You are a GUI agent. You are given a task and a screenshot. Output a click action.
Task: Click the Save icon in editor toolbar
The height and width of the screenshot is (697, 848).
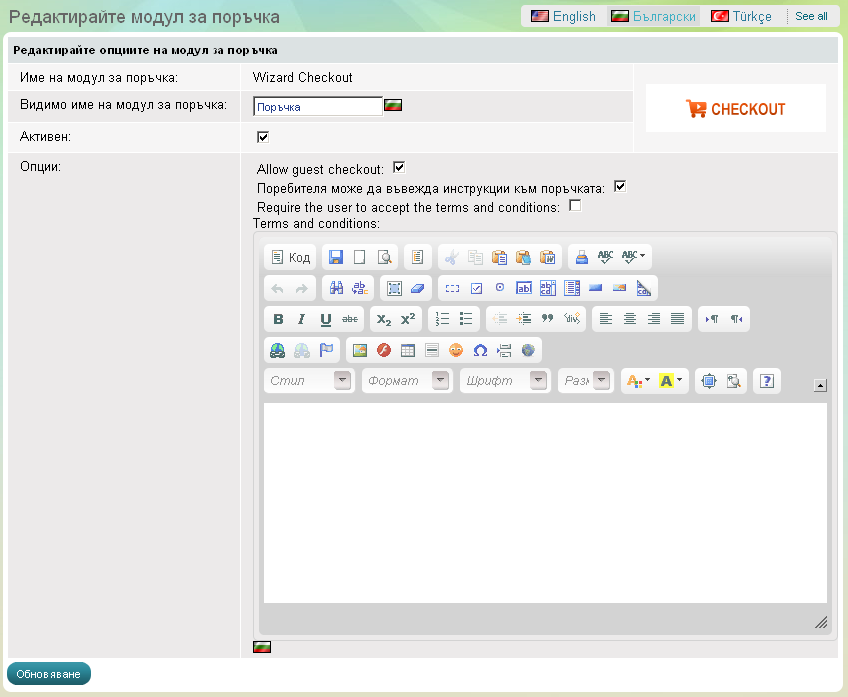click(336, 257)
